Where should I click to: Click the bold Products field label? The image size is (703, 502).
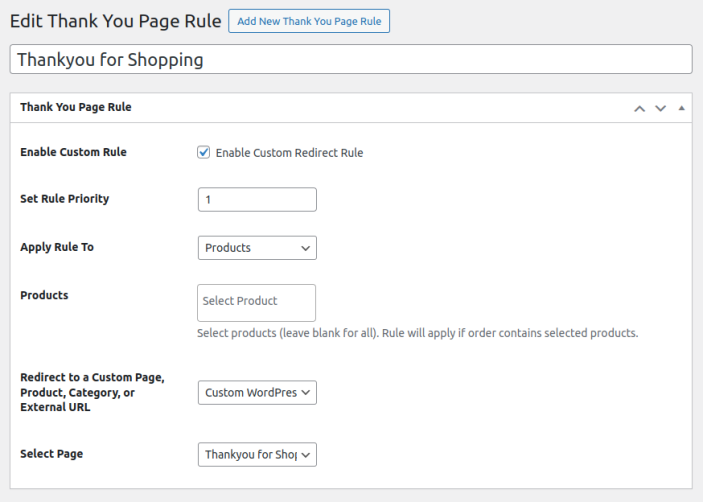coord(44,295)
